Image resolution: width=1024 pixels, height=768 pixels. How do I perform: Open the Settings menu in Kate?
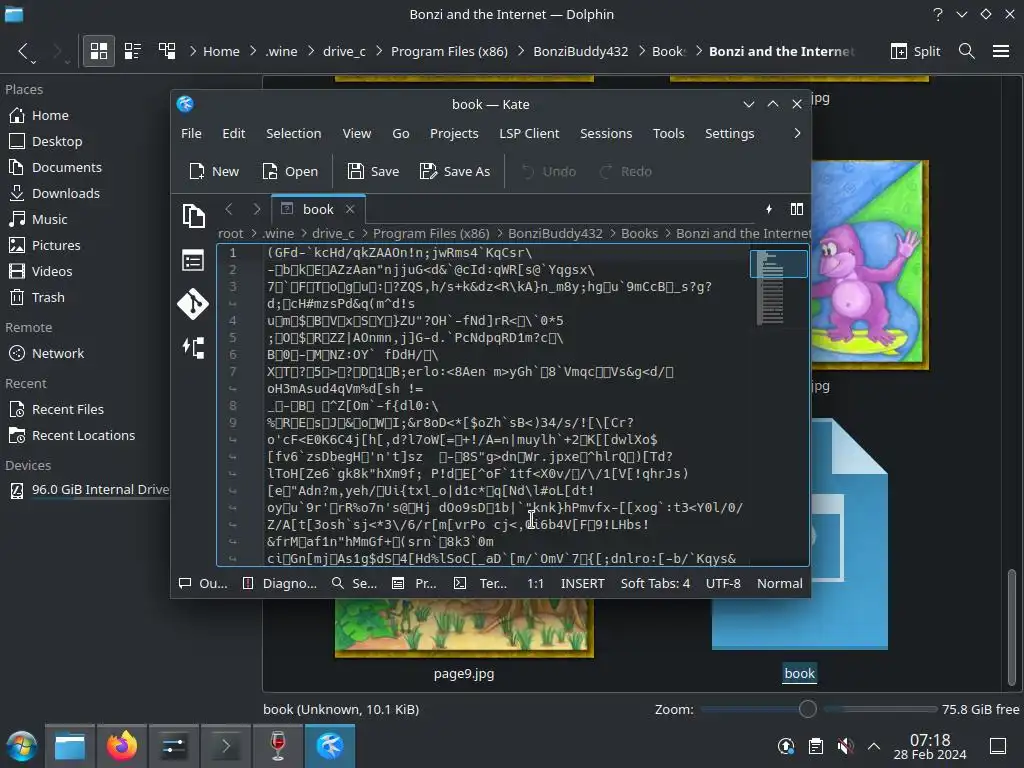coord(729,133)
